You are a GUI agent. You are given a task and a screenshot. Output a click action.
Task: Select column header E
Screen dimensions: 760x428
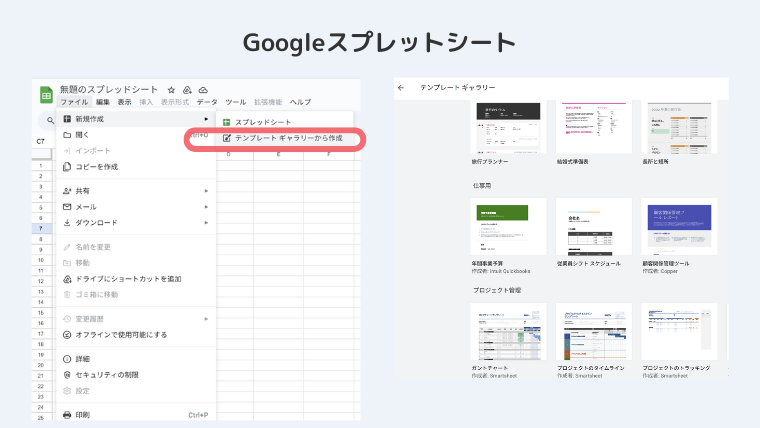(x=278, y=154)
